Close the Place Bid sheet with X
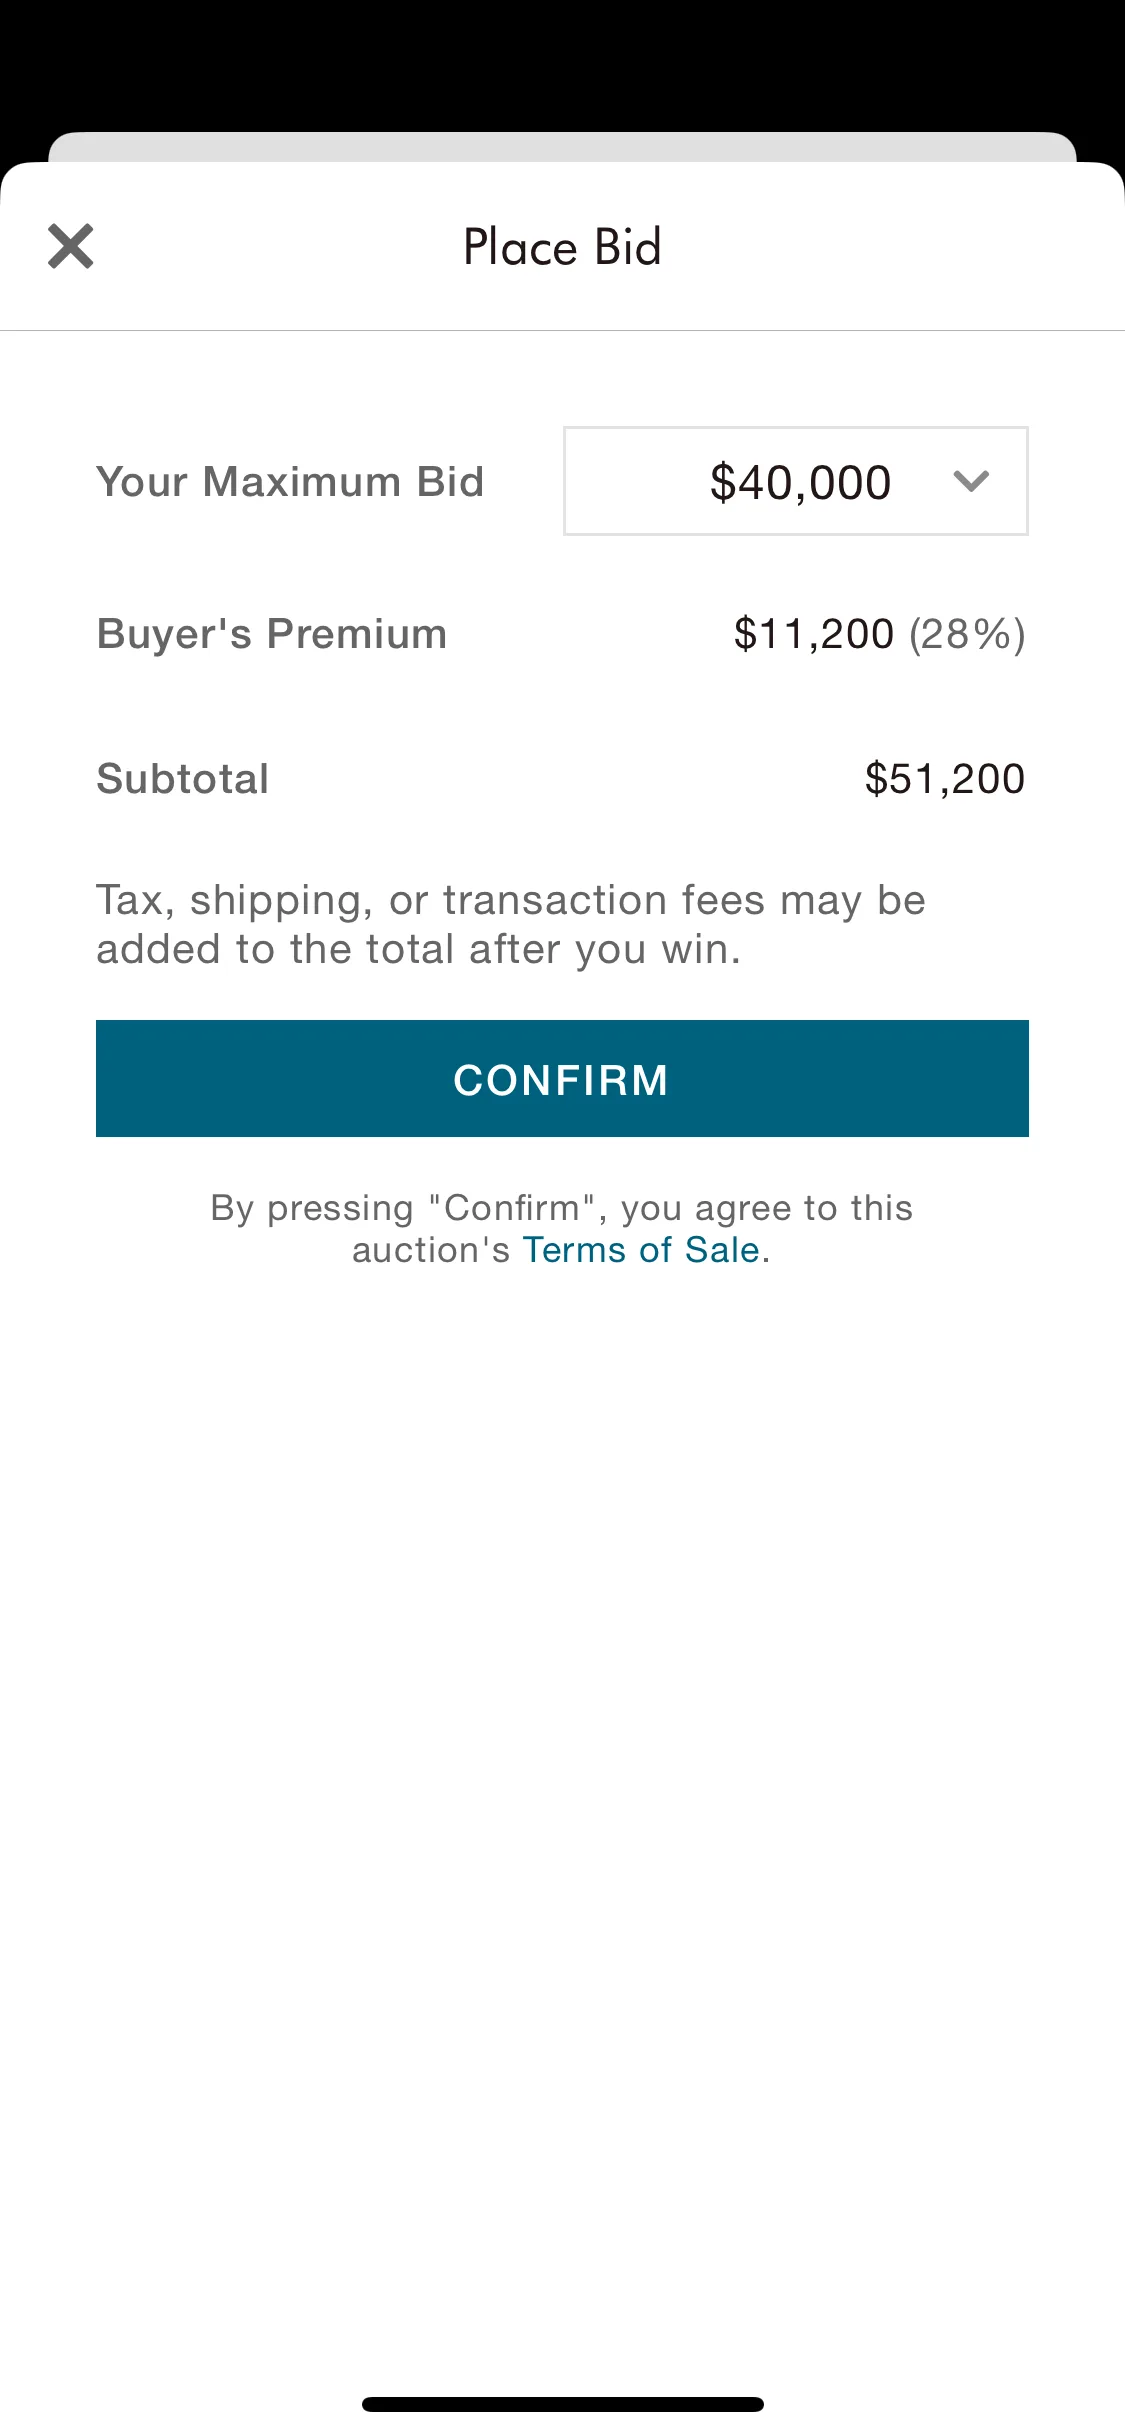 pos(71,246)
